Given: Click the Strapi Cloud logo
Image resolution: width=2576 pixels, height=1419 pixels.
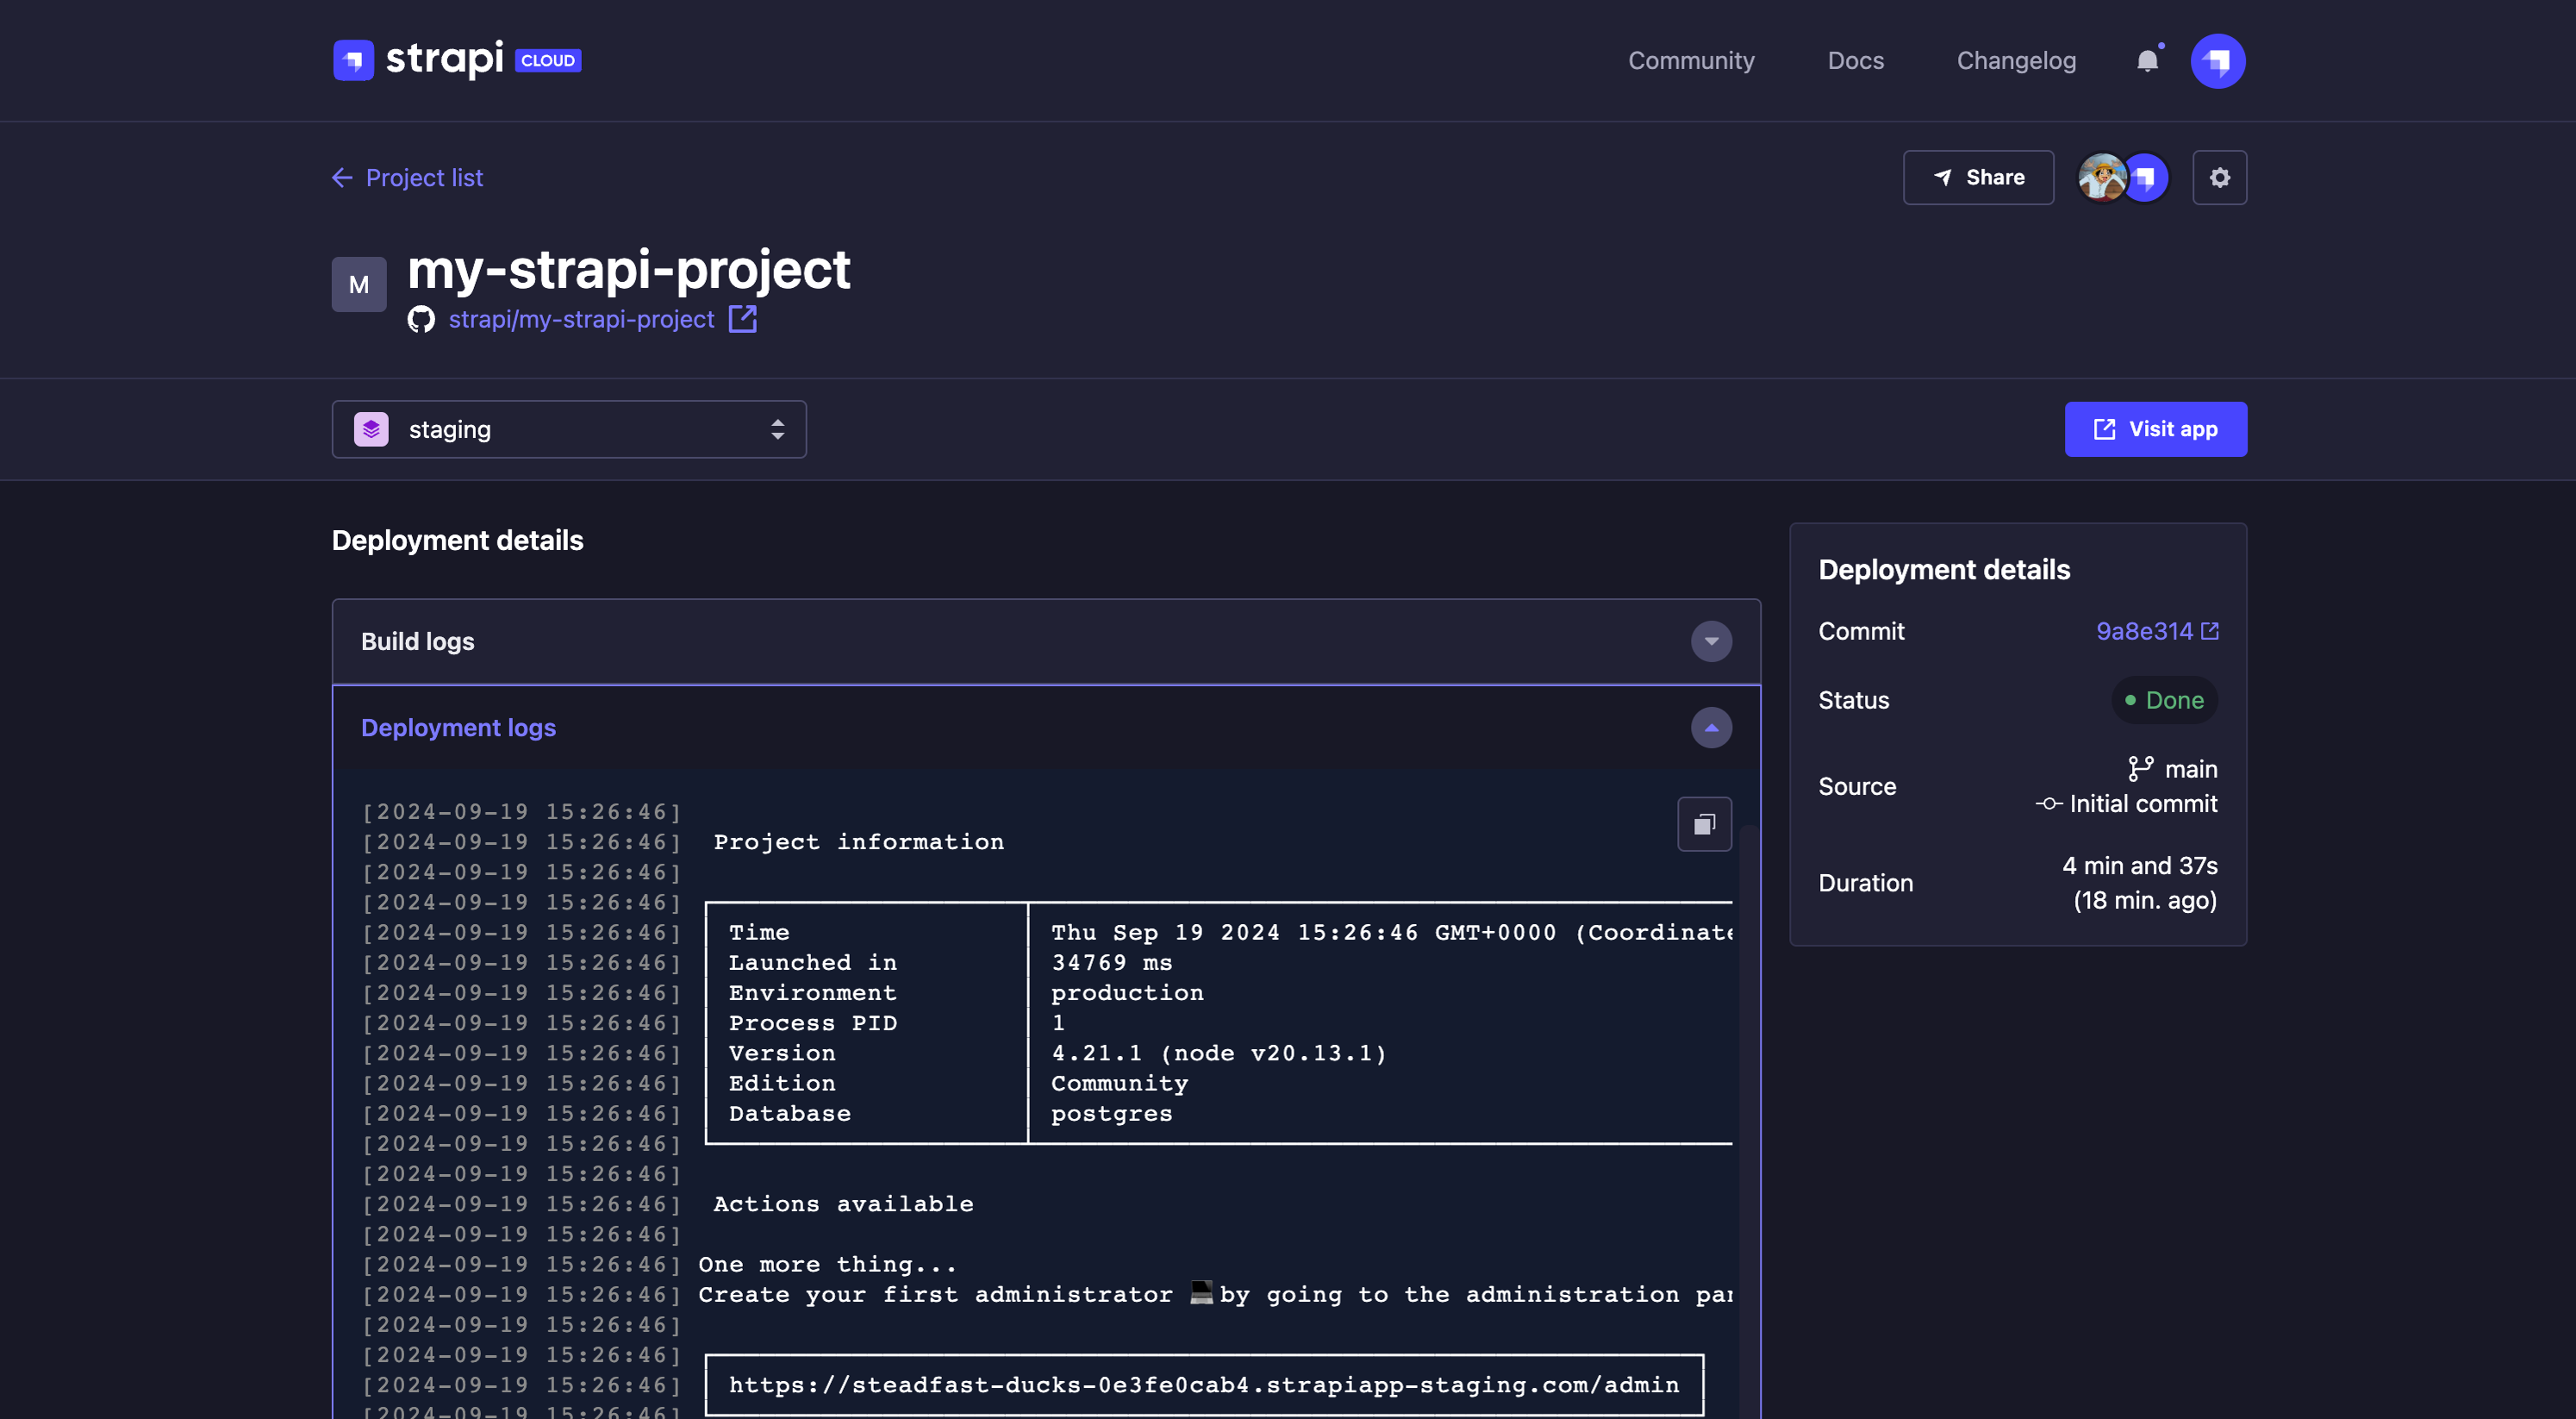Looking at the screenshot, I should tap(456, 60).
